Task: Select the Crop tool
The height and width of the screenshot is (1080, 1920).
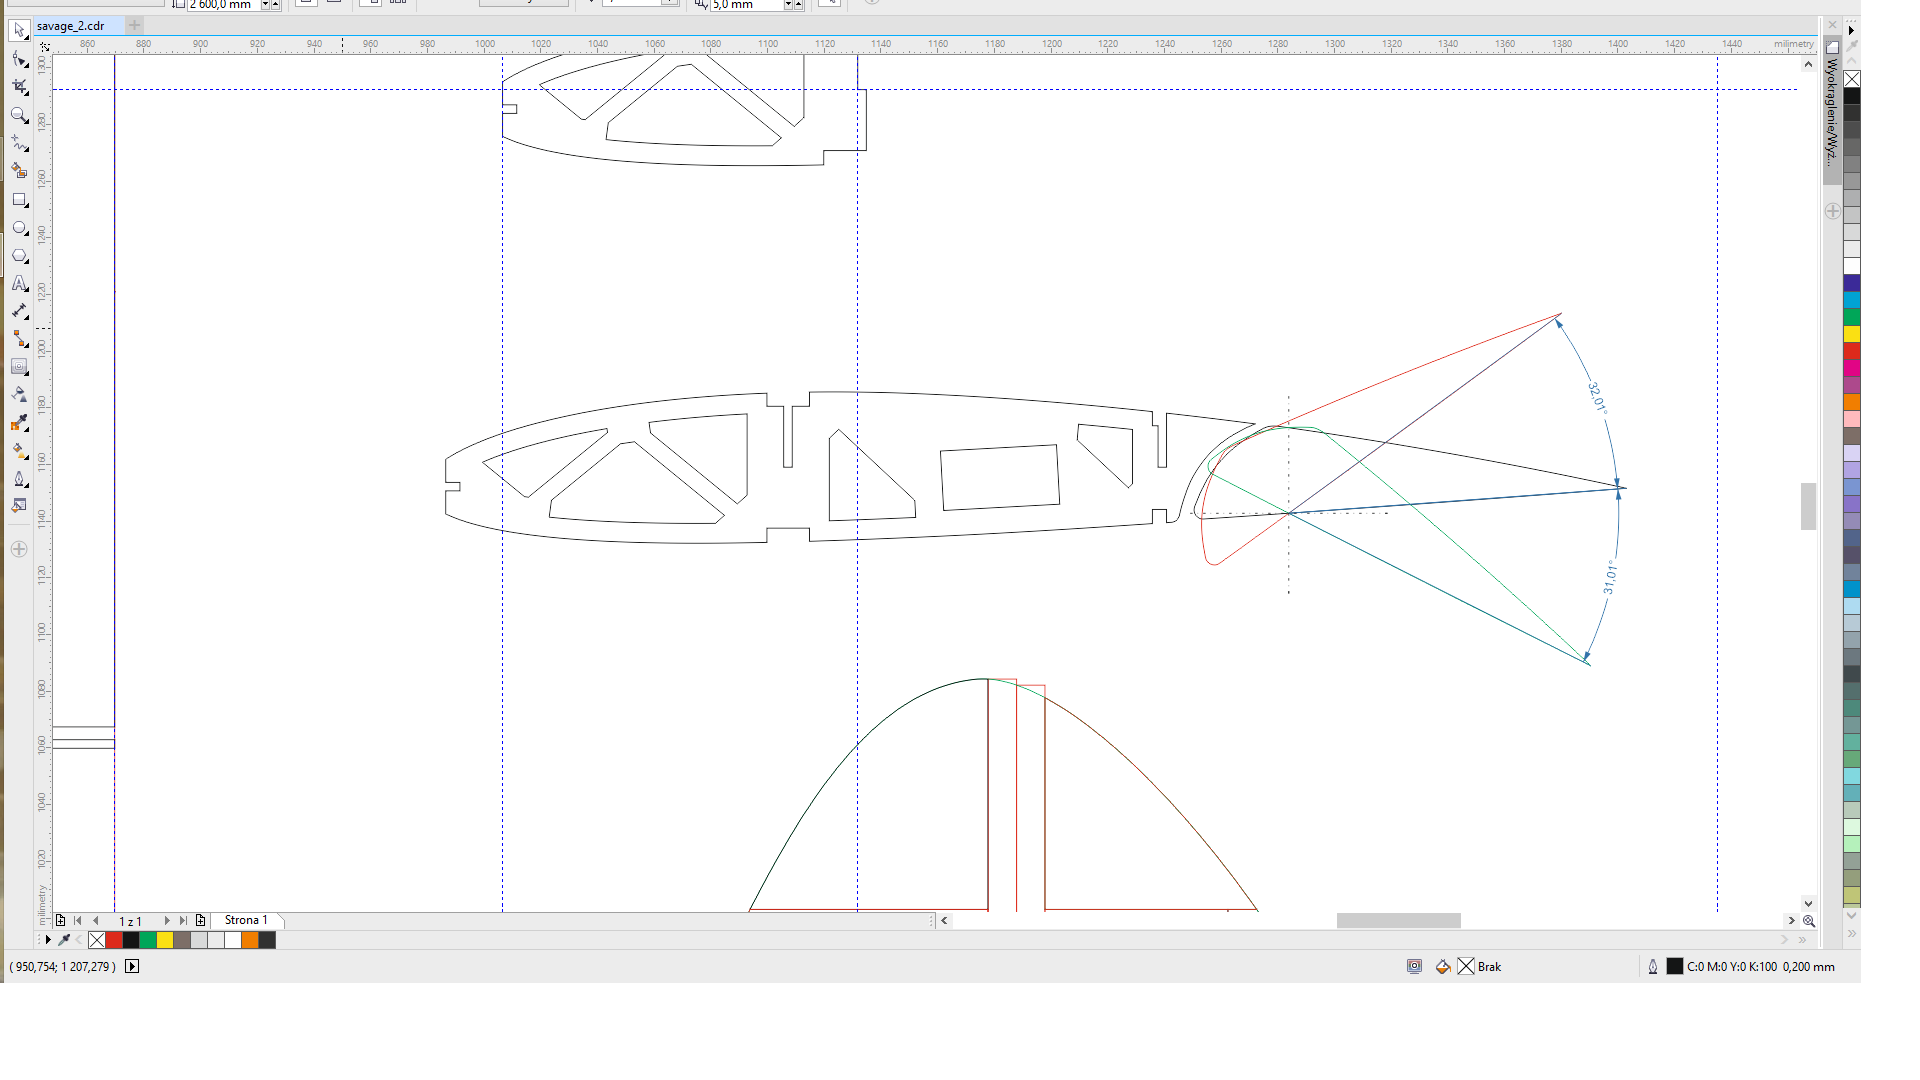Action: tap(19, 87)
